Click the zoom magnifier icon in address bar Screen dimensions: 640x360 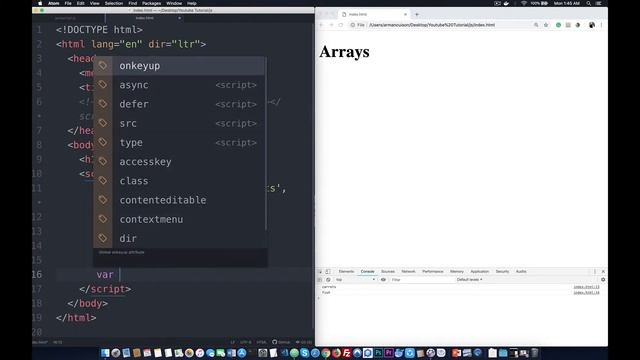[x=536, y=25]
